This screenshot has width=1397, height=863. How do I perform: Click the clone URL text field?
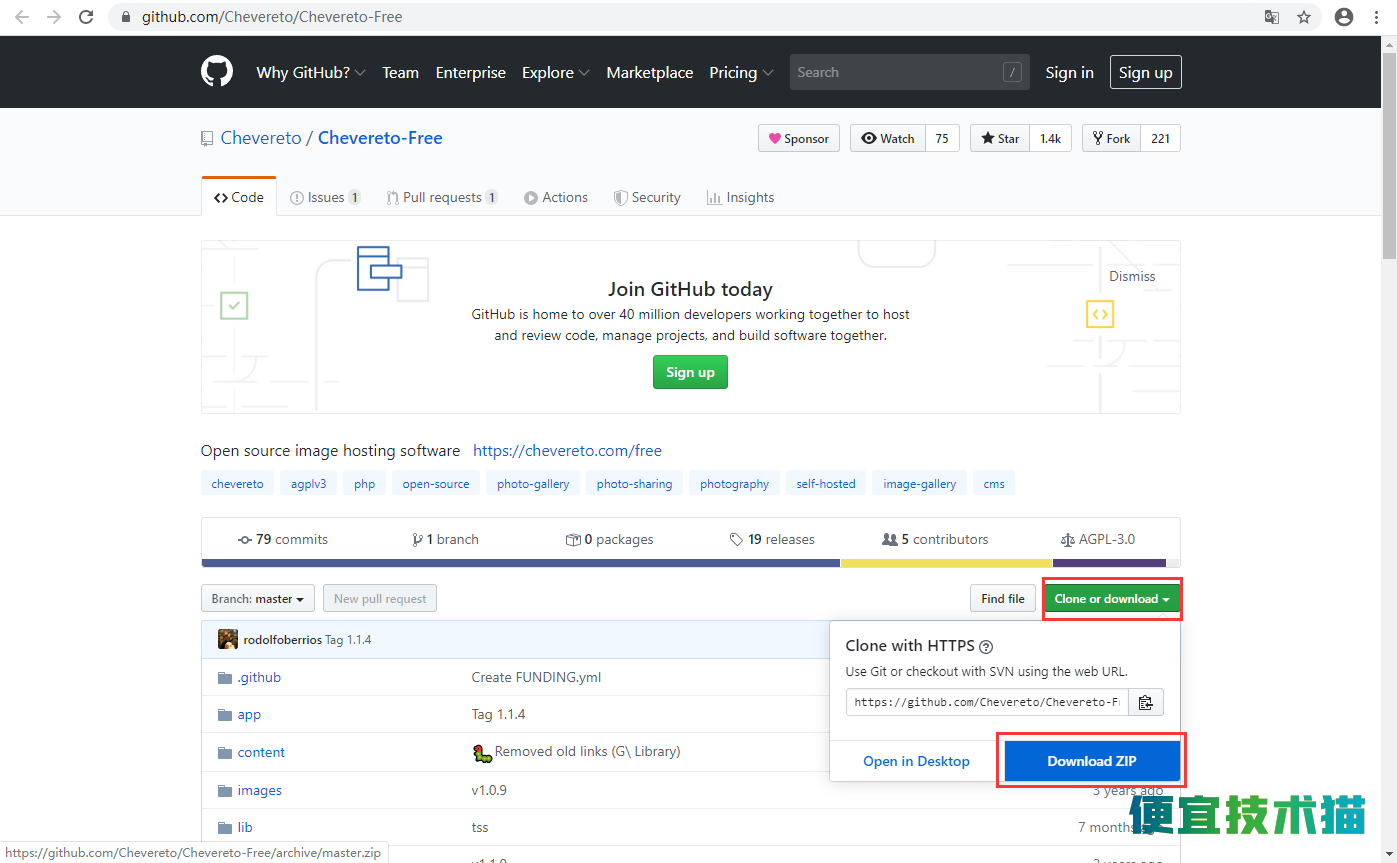[987, 702]
